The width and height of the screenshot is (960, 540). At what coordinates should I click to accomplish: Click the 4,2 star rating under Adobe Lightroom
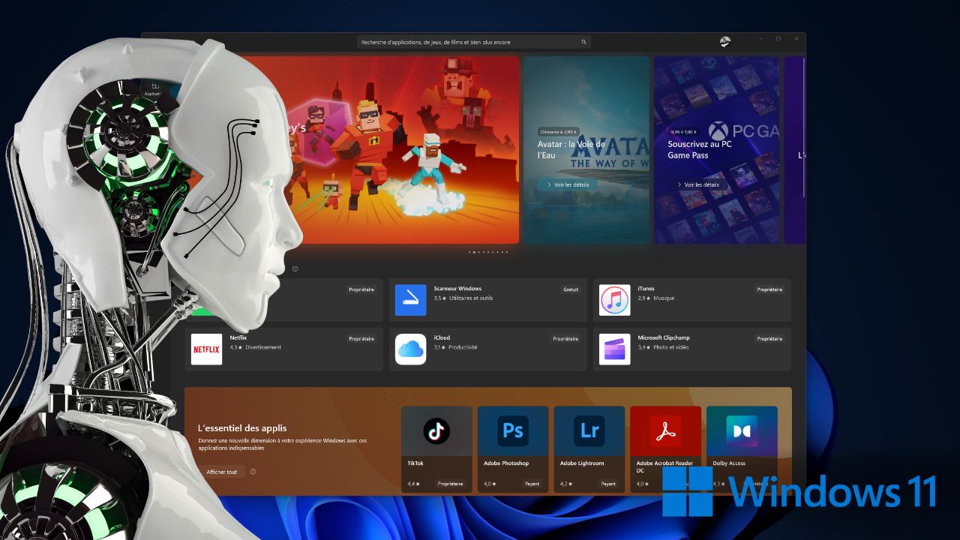coord(566,484)
